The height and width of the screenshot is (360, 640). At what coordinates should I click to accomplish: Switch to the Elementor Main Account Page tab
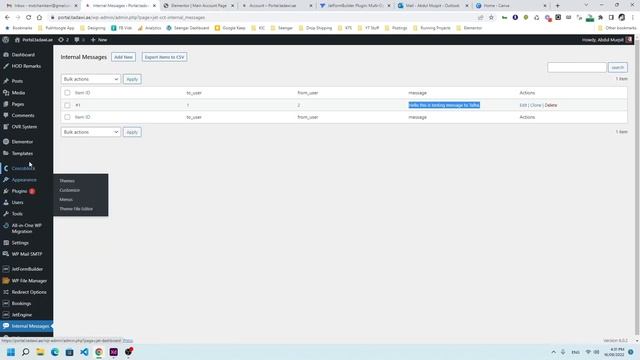[x=199, y=6]
